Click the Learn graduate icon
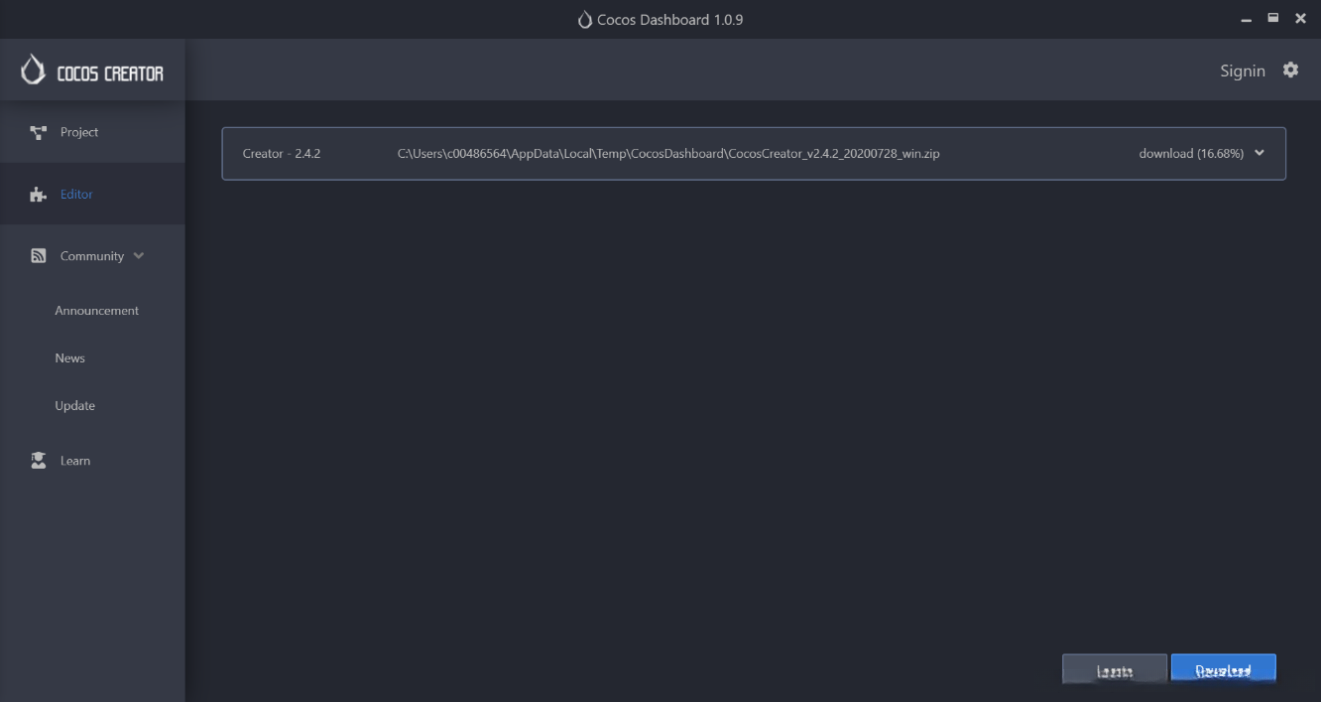1321x702 pixels. pyautogui.click(x=38, y=461)
